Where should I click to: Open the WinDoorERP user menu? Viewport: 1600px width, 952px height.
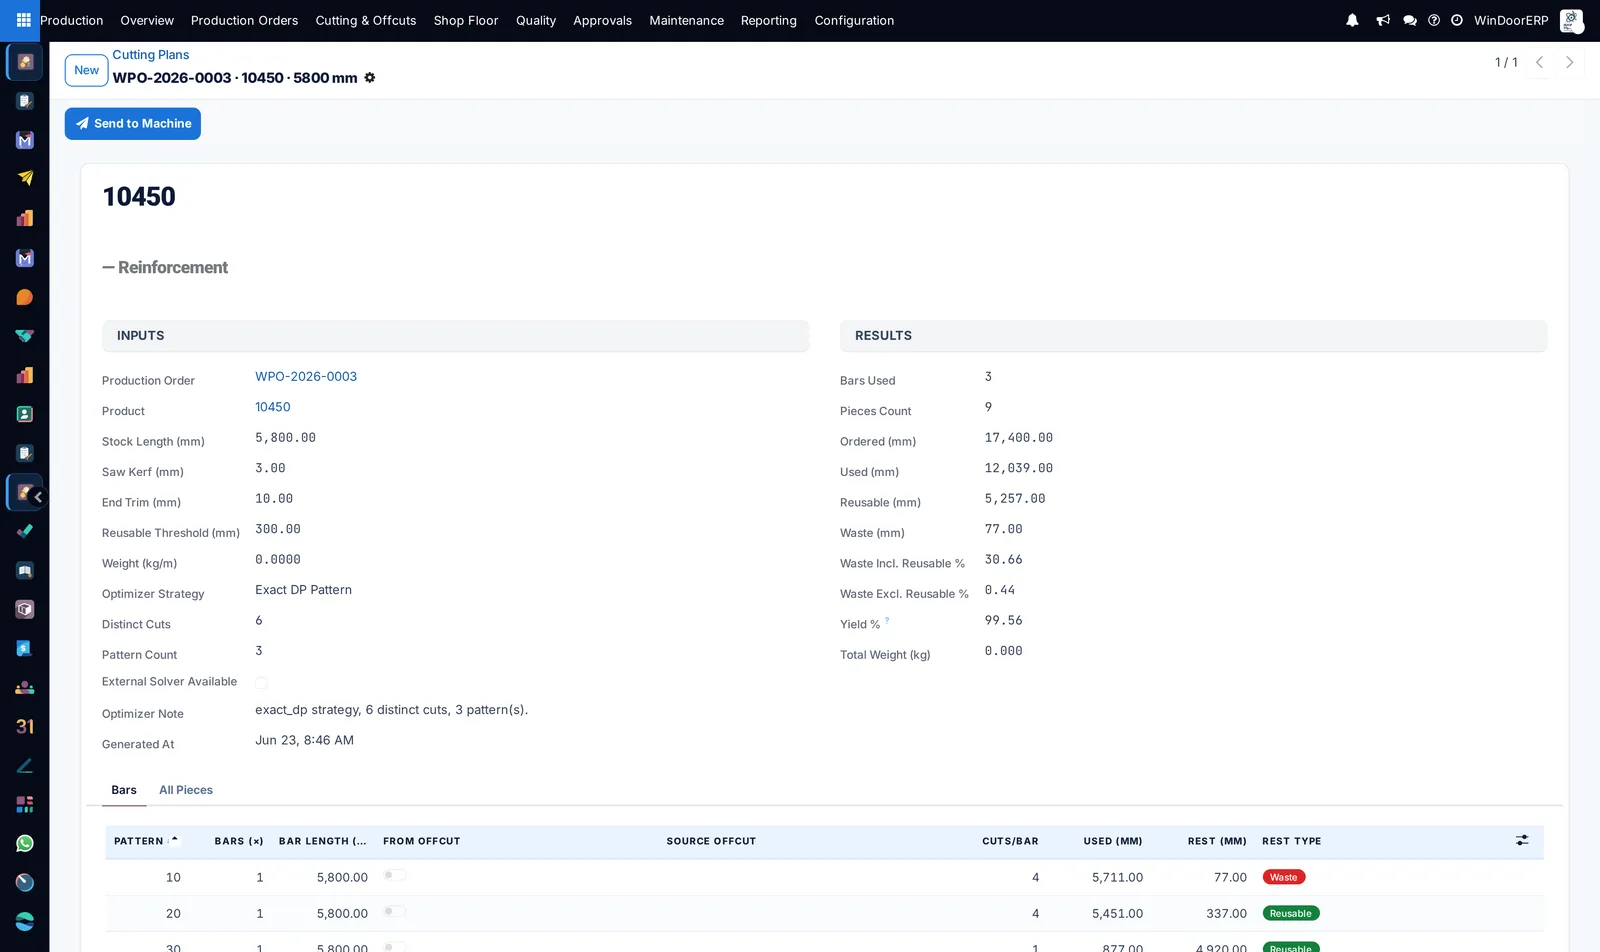coord(1528,20)
